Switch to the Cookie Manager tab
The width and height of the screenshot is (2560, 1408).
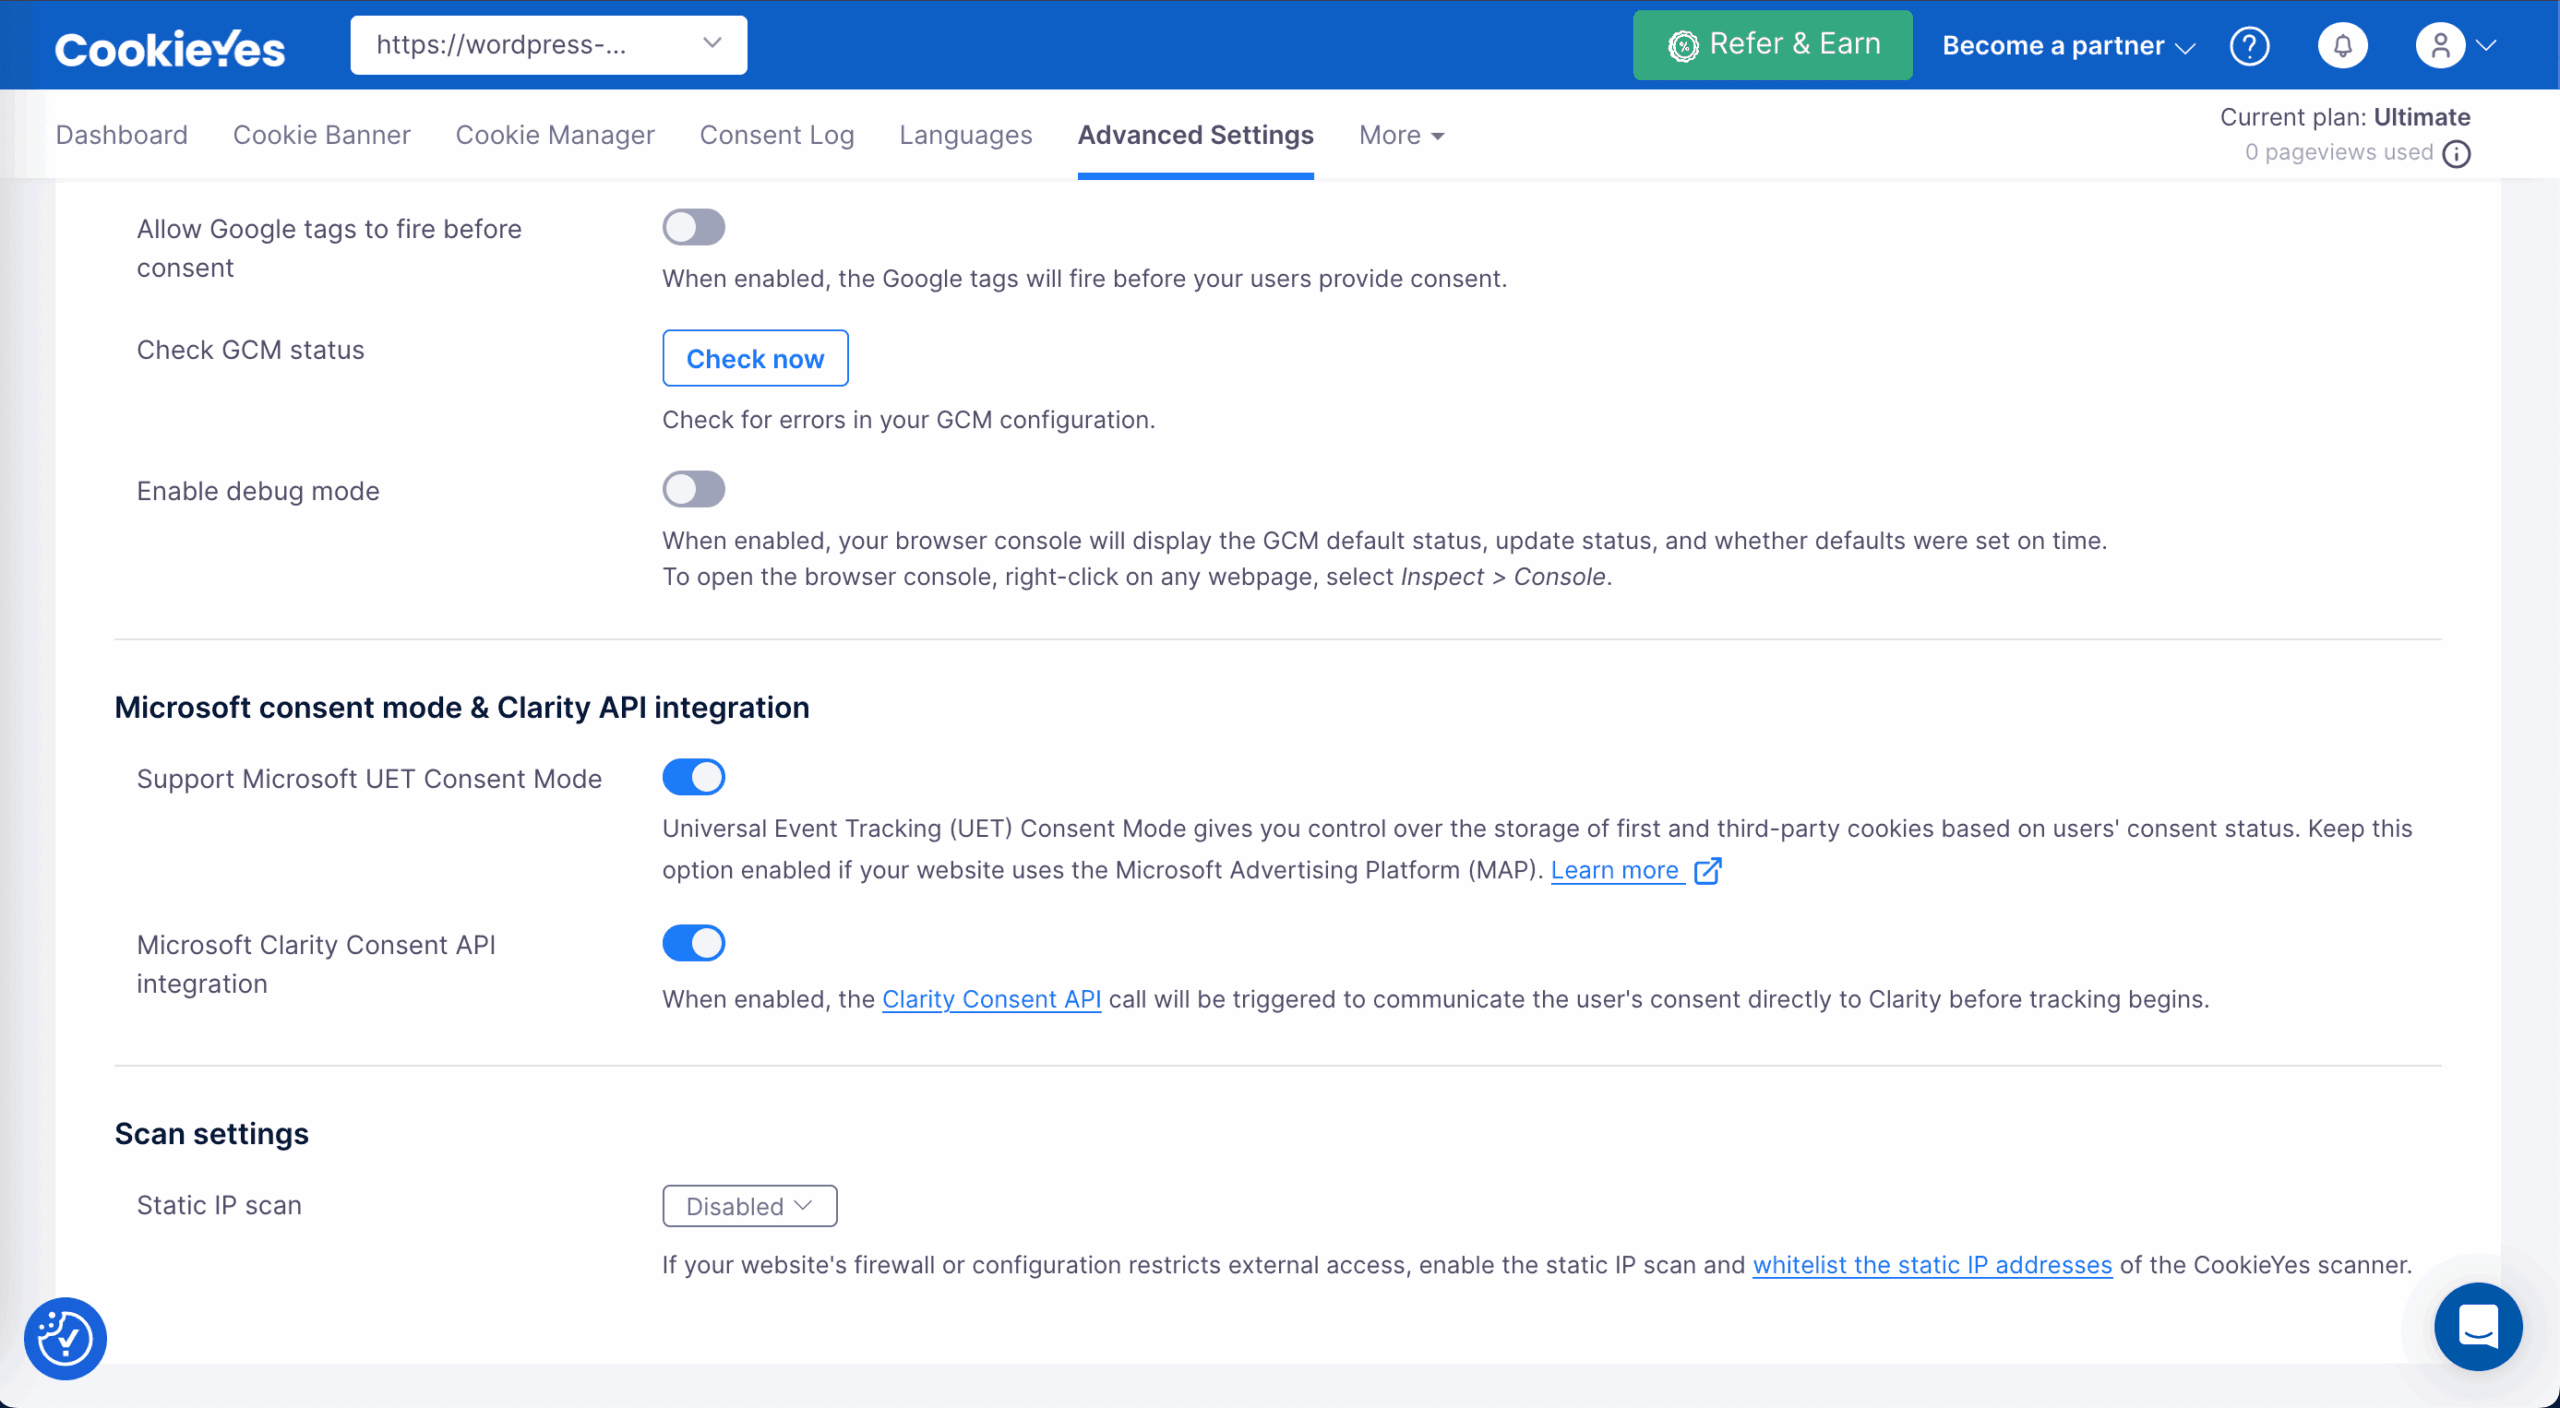(x=554, y=135)
